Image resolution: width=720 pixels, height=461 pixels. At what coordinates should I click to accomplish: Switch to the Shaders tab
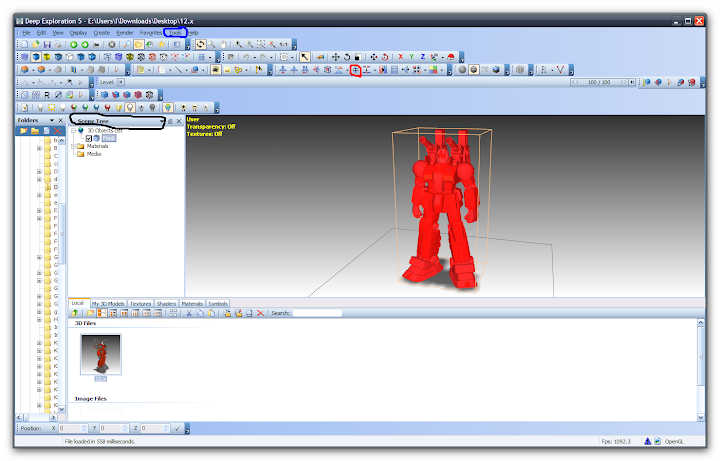pos(166,304)
